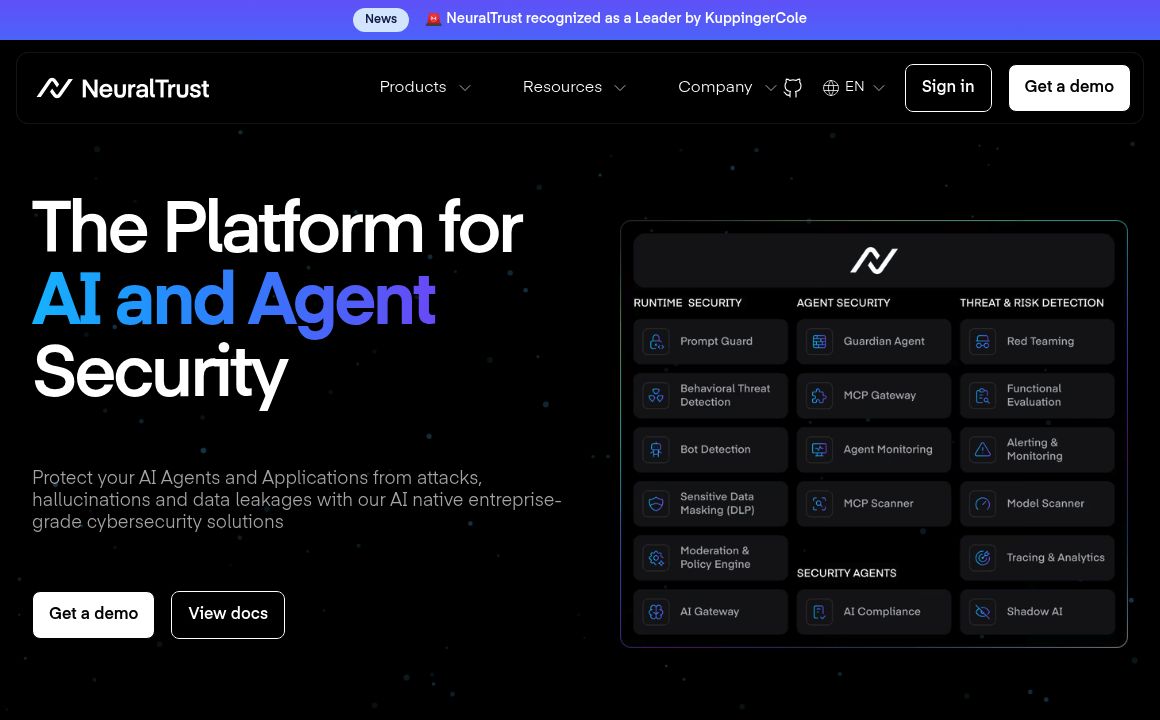Click the Sensitive Data Masking shield icon
The width and height of the screenshot is (1160, 720).
[656, 504]
